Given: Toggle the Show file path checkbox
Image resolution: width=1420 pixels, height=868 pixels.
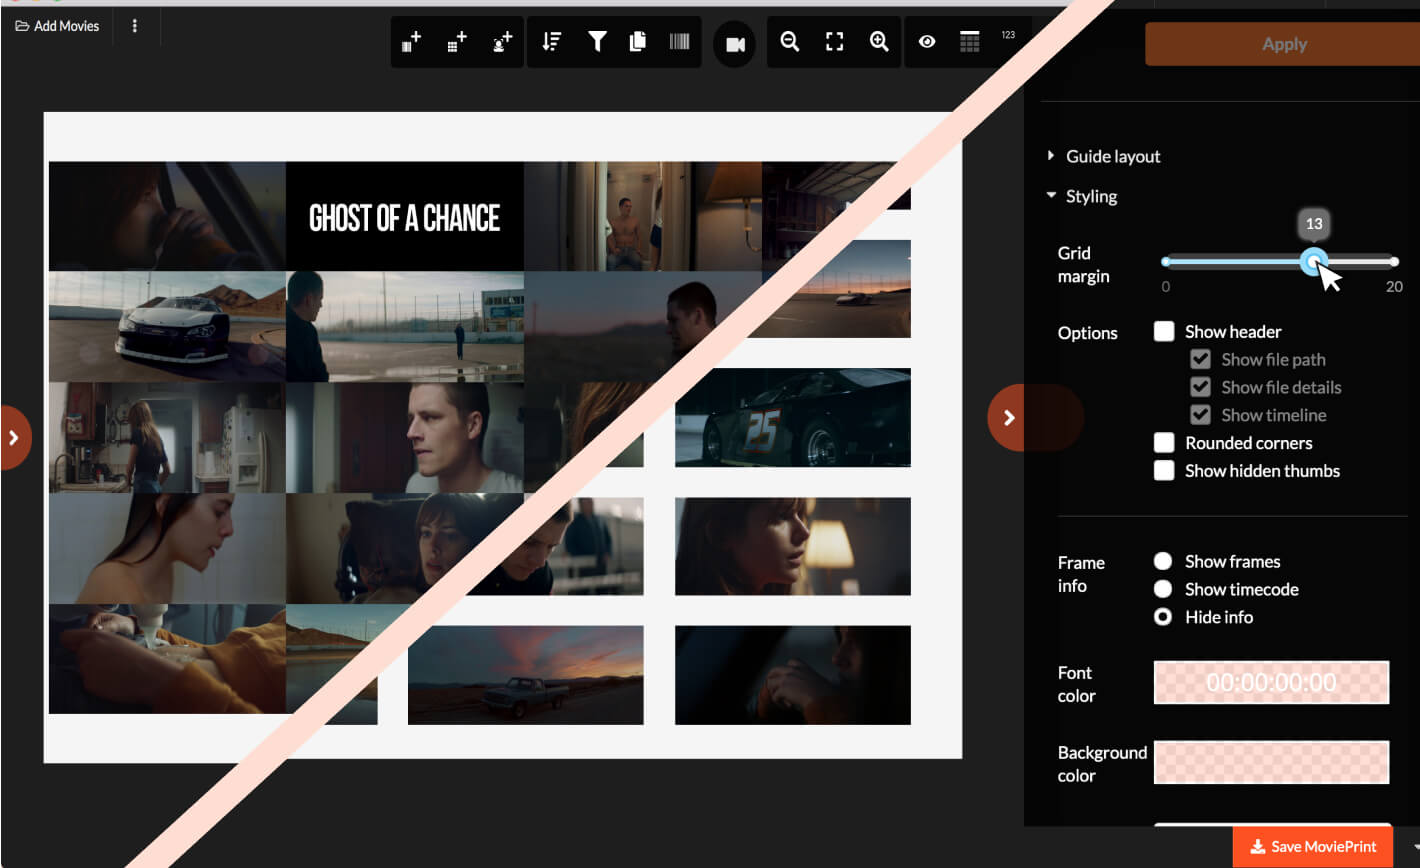Looking at the screenshot, I should (x=1200, y=359).
